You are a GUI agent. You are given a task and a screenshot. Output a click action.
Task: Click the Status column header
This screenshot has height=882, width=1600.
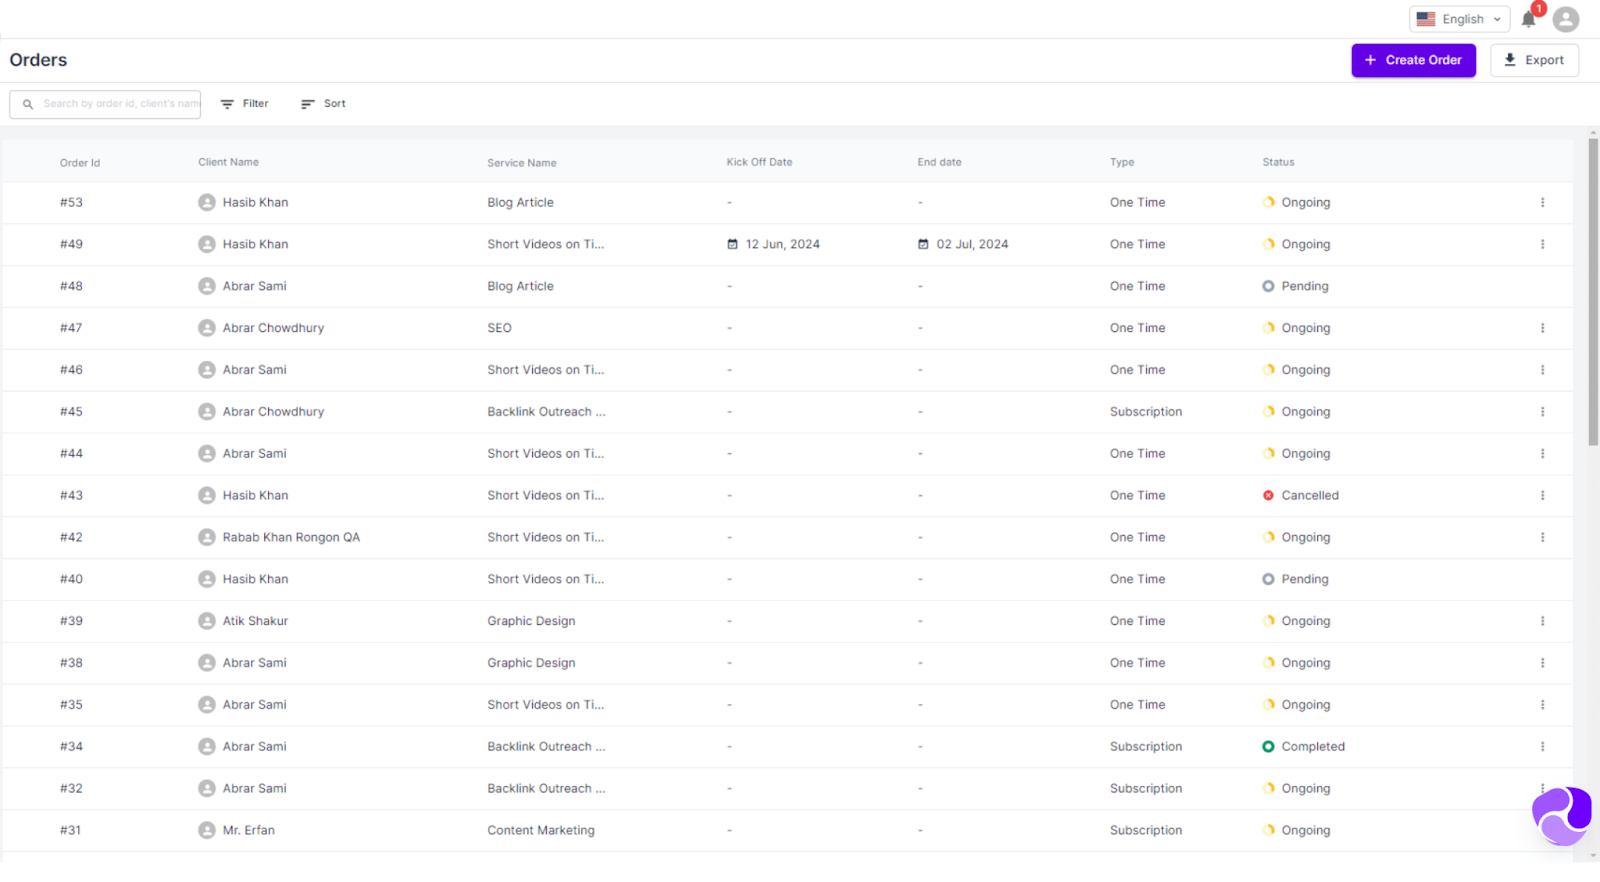pyautogui.click(x=1277, y=162)
